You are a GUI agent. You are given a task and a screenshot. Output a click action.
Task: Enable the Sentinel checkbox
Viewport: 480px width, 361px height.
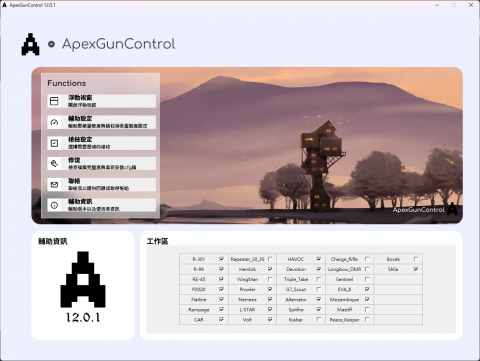[367, 279]
